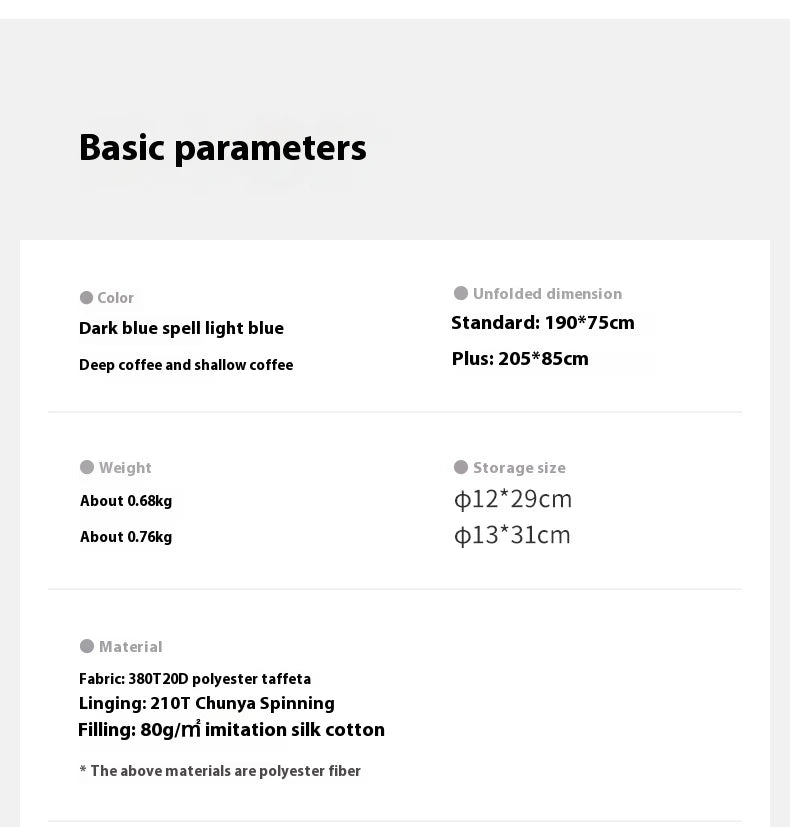790x827 pixels.
Task: Select the Dark blue spell light blue text
Action: pos(181,328)
